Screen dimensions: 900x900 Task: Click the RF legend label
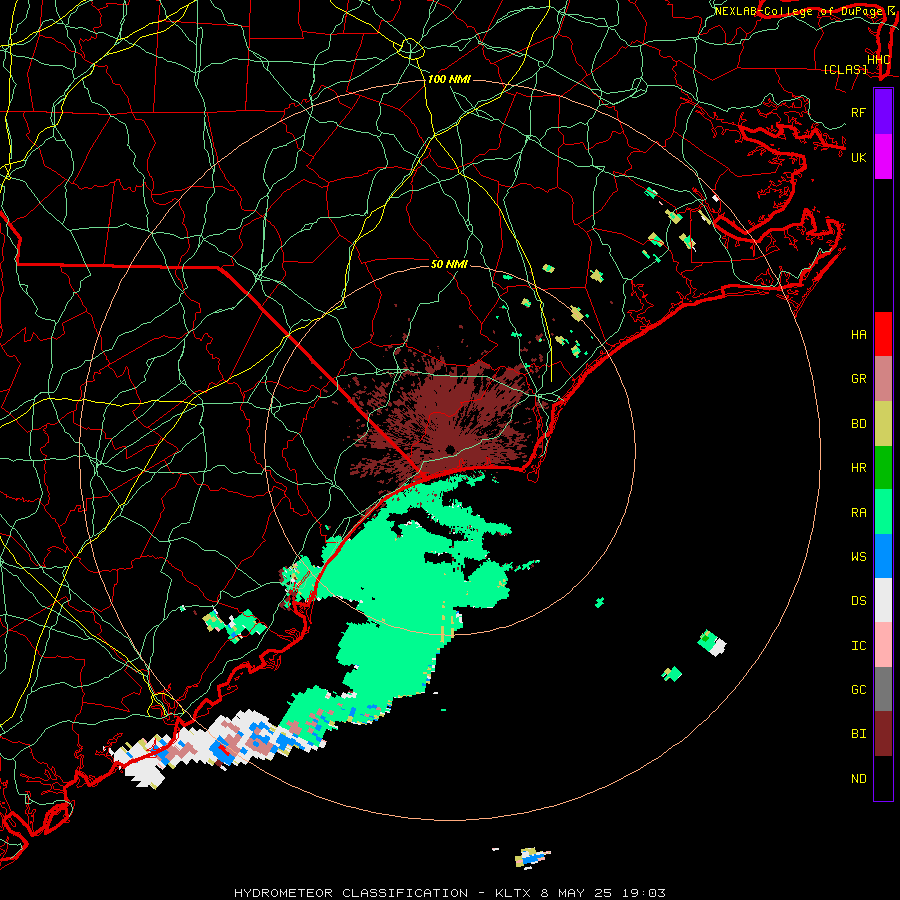tap(858, 113)
